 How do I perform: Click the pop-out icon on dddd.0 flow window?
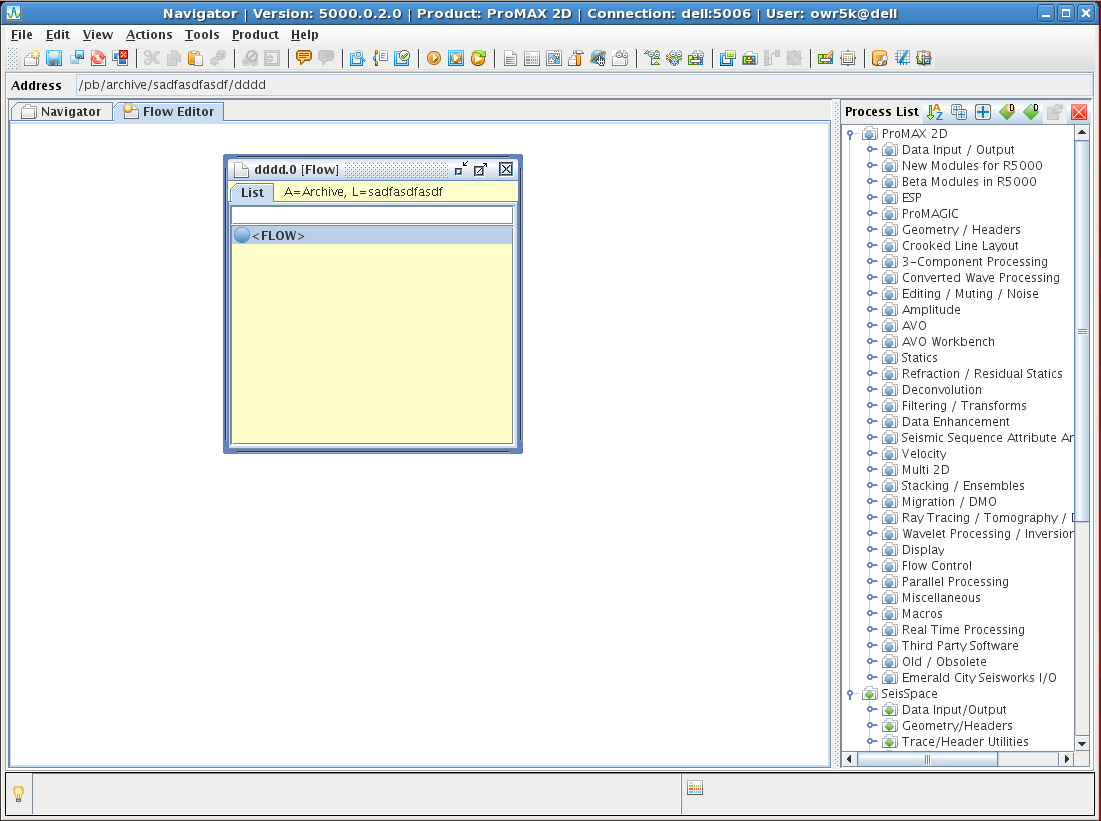[x=480, y=169]
